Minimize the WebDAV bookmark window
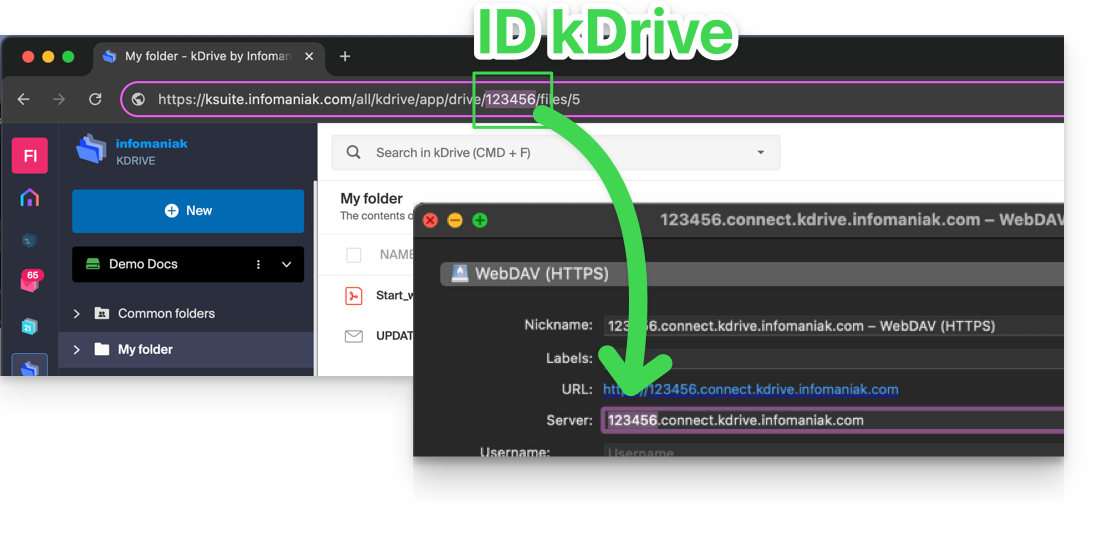This screenshot has height=535, width=1099. pos(455,220)
